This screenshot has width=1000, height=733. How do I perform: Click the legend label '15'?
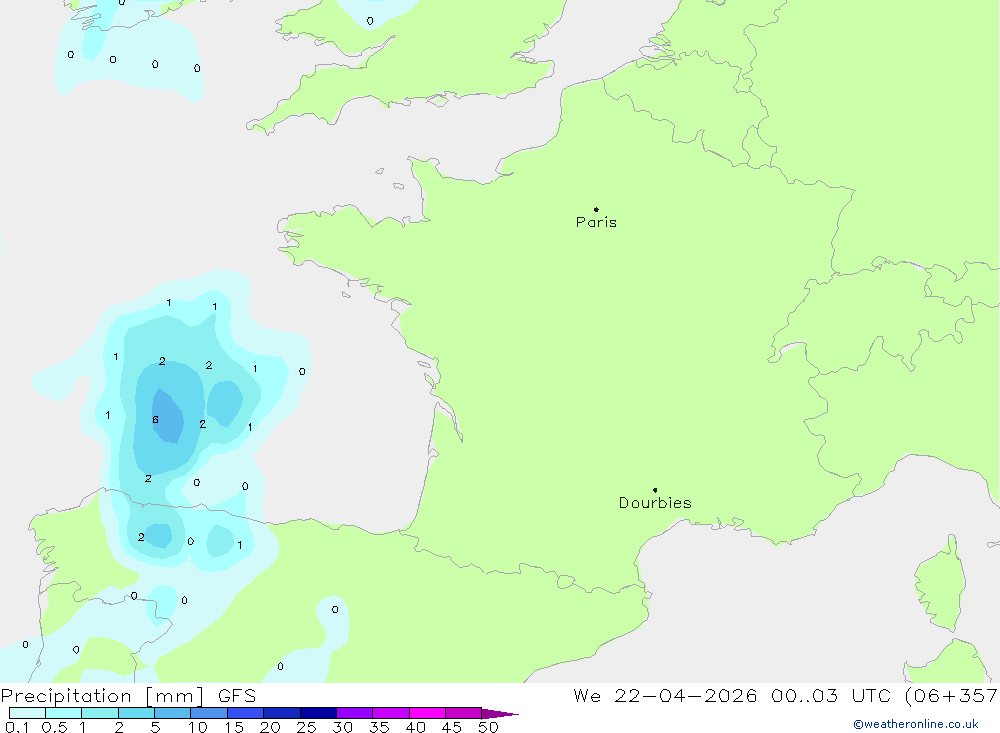click(x=234, y=727)
